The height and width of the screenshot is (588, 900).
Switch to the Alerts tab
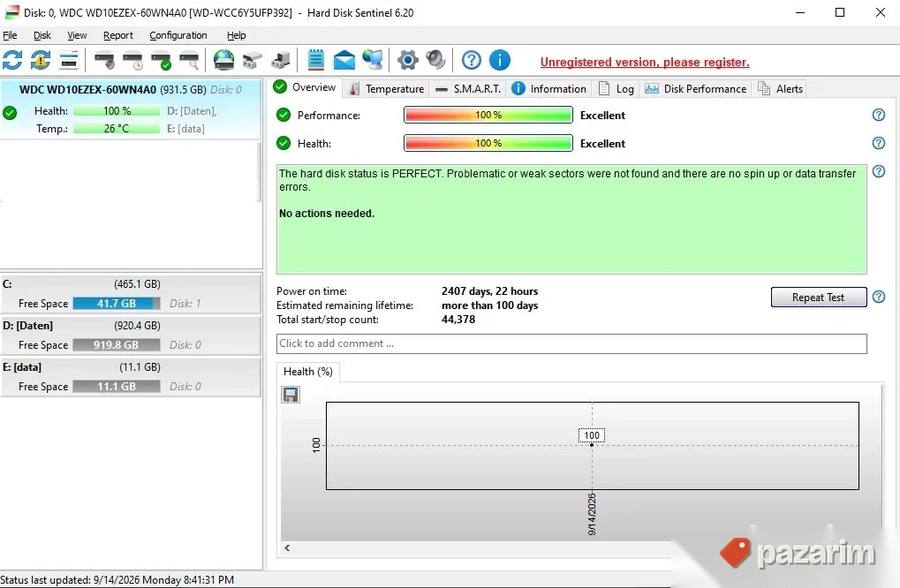[x=781, y=89]
